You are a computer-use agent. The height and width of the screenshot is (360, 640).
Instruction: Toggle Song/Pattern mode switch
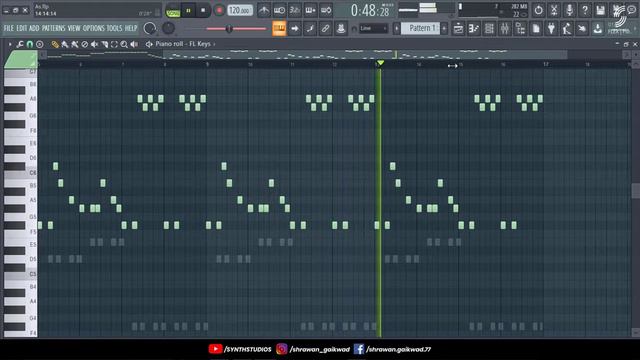click(x=173, y=11)
